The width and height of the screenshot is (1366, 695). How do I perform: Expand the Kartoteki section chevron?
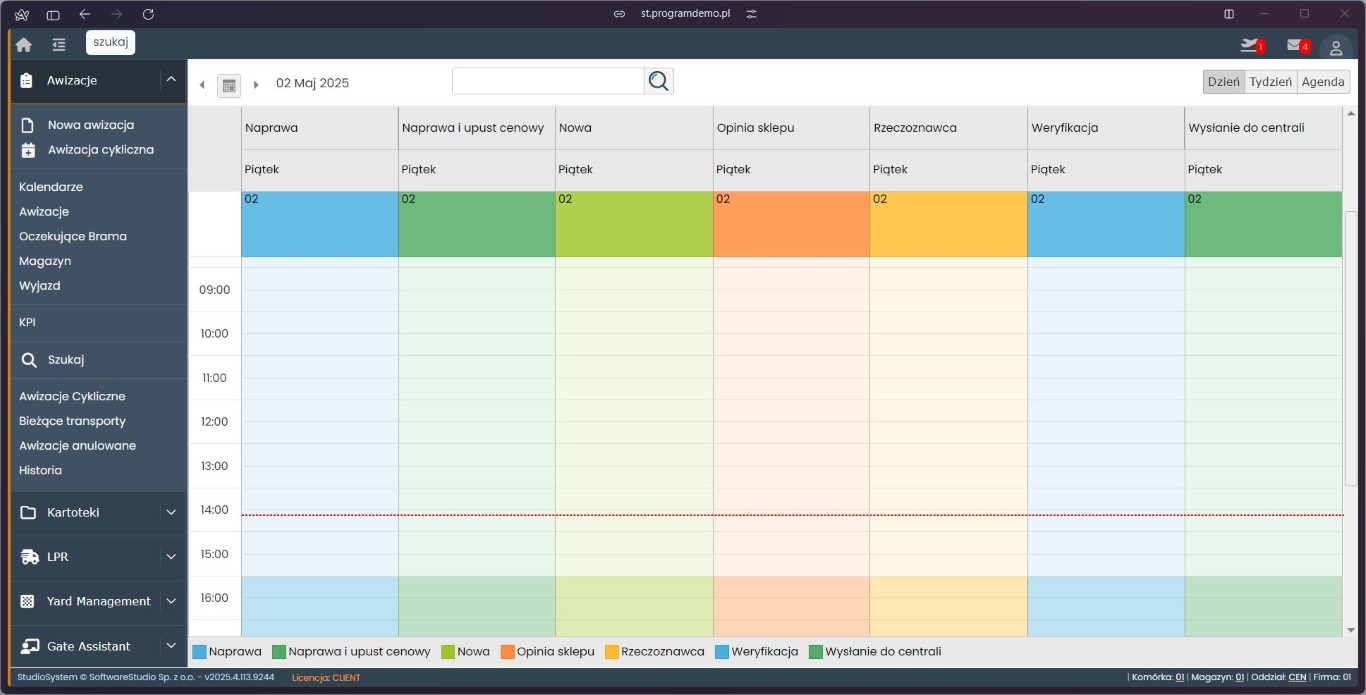tap(171, 512)
